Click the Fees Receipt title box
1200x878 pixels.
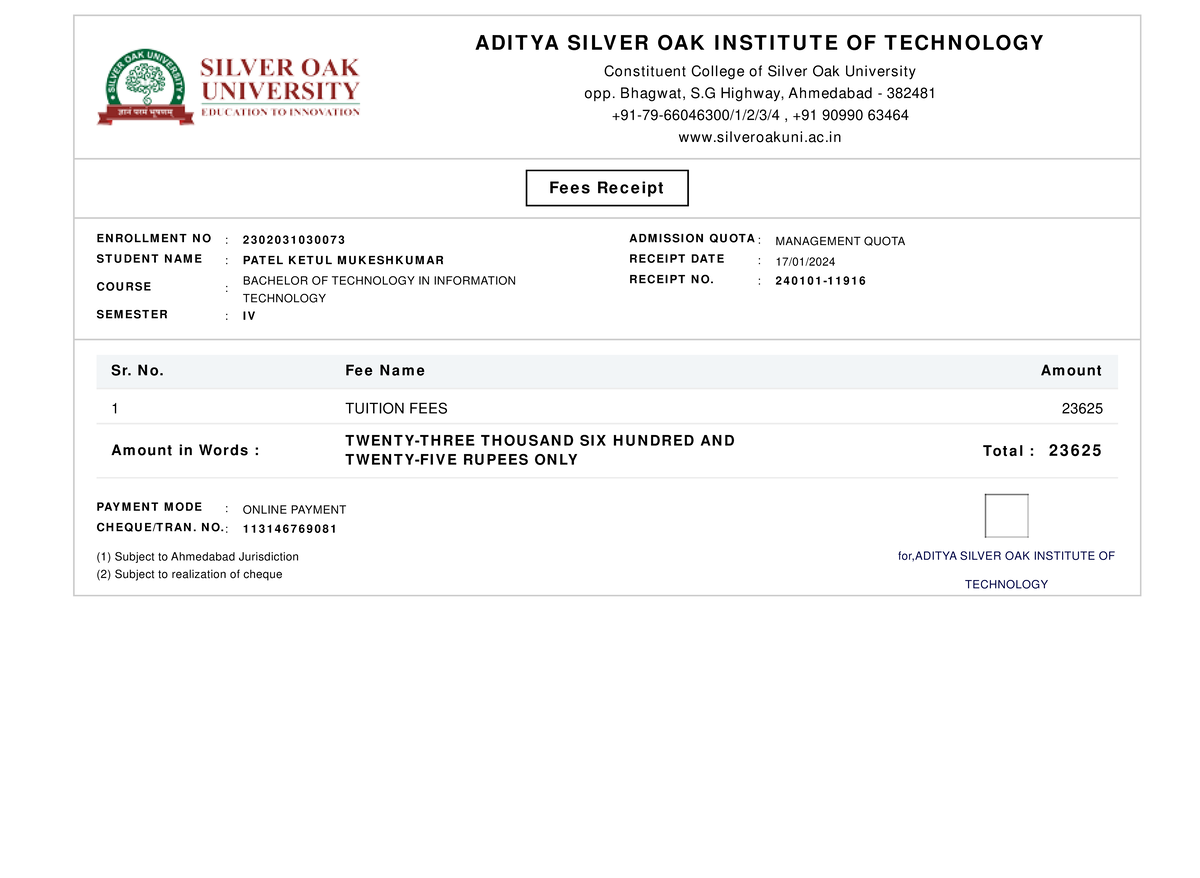point(606,188)
